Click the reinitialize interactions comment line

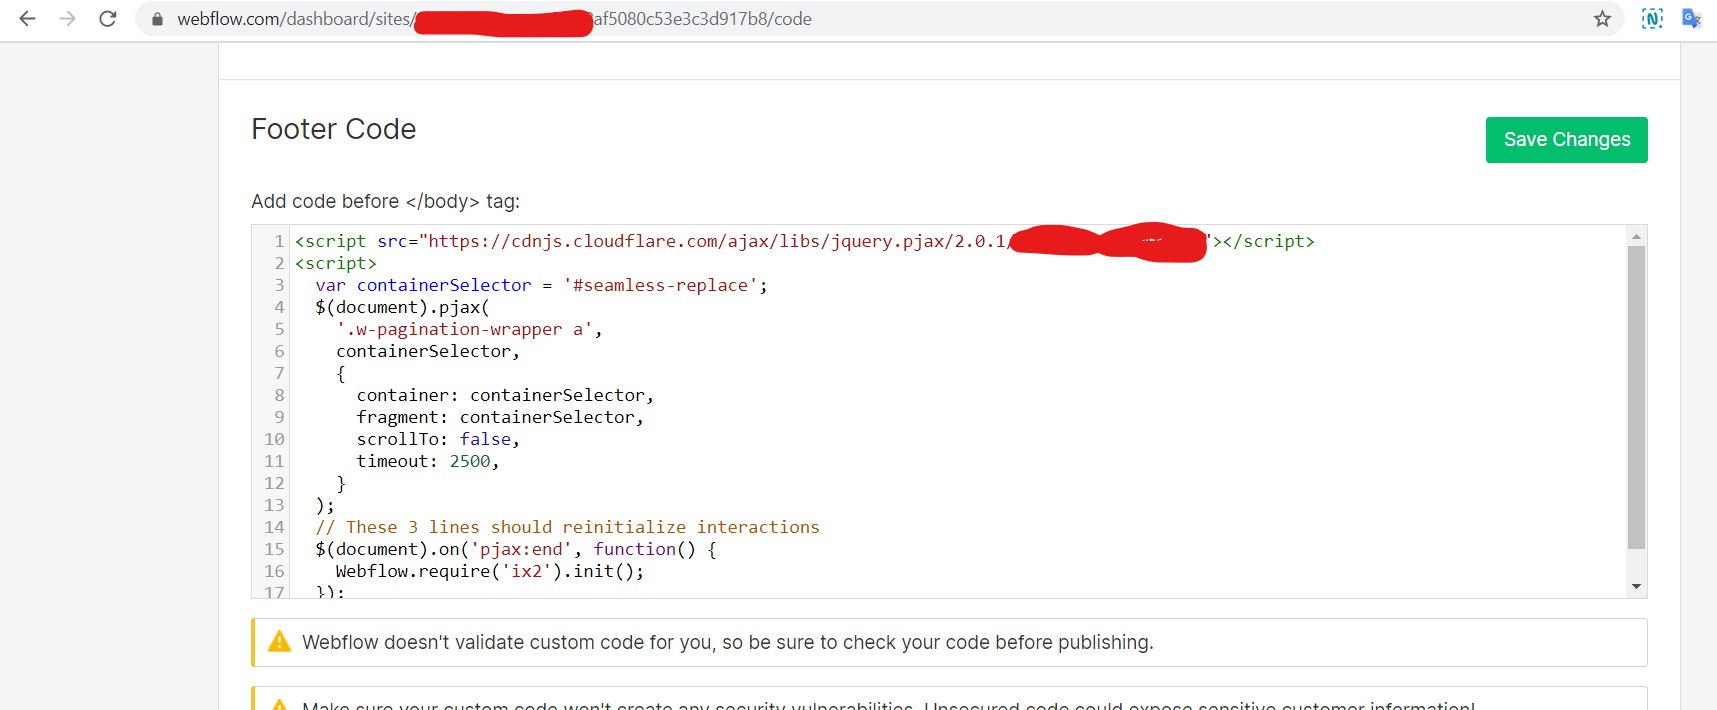(x=567, y=527)
